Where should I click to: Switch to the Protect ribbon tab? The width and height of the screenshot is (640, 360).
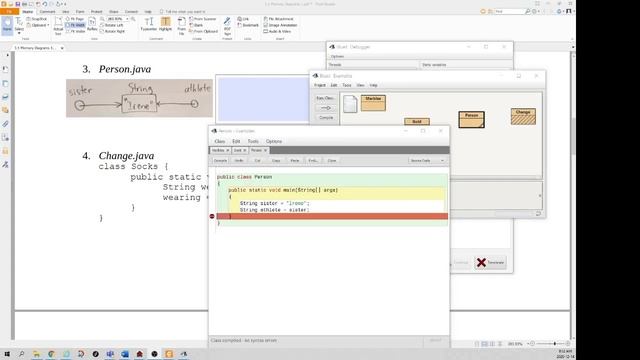(x=96, y=11)
